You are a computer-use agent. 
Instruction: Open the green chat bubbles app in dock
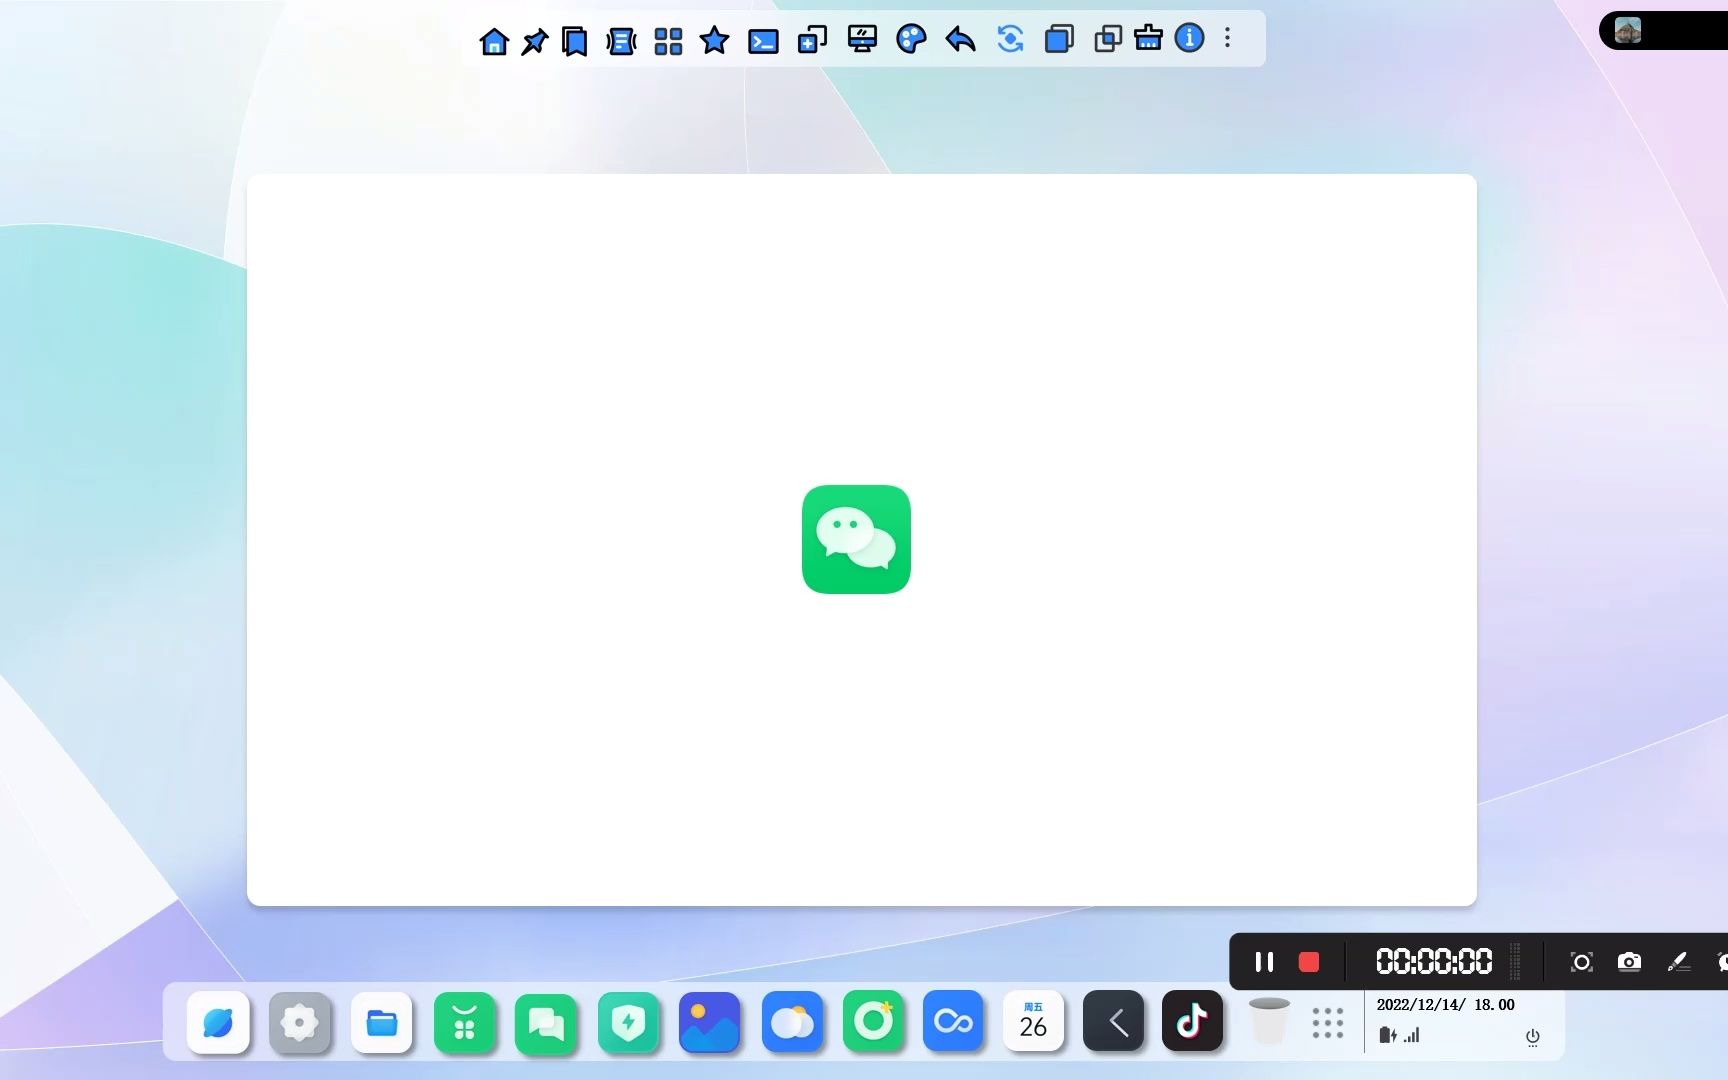(546, 1023)
